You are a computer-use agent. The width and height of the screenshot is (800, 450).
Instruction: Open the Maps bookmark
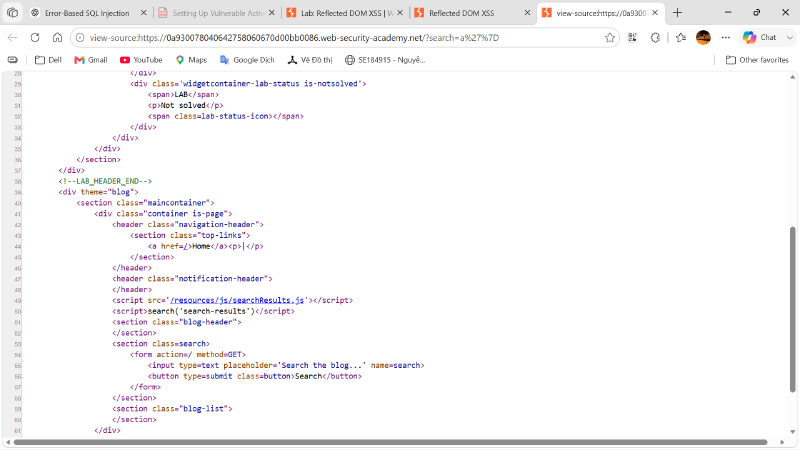(191, 60)
